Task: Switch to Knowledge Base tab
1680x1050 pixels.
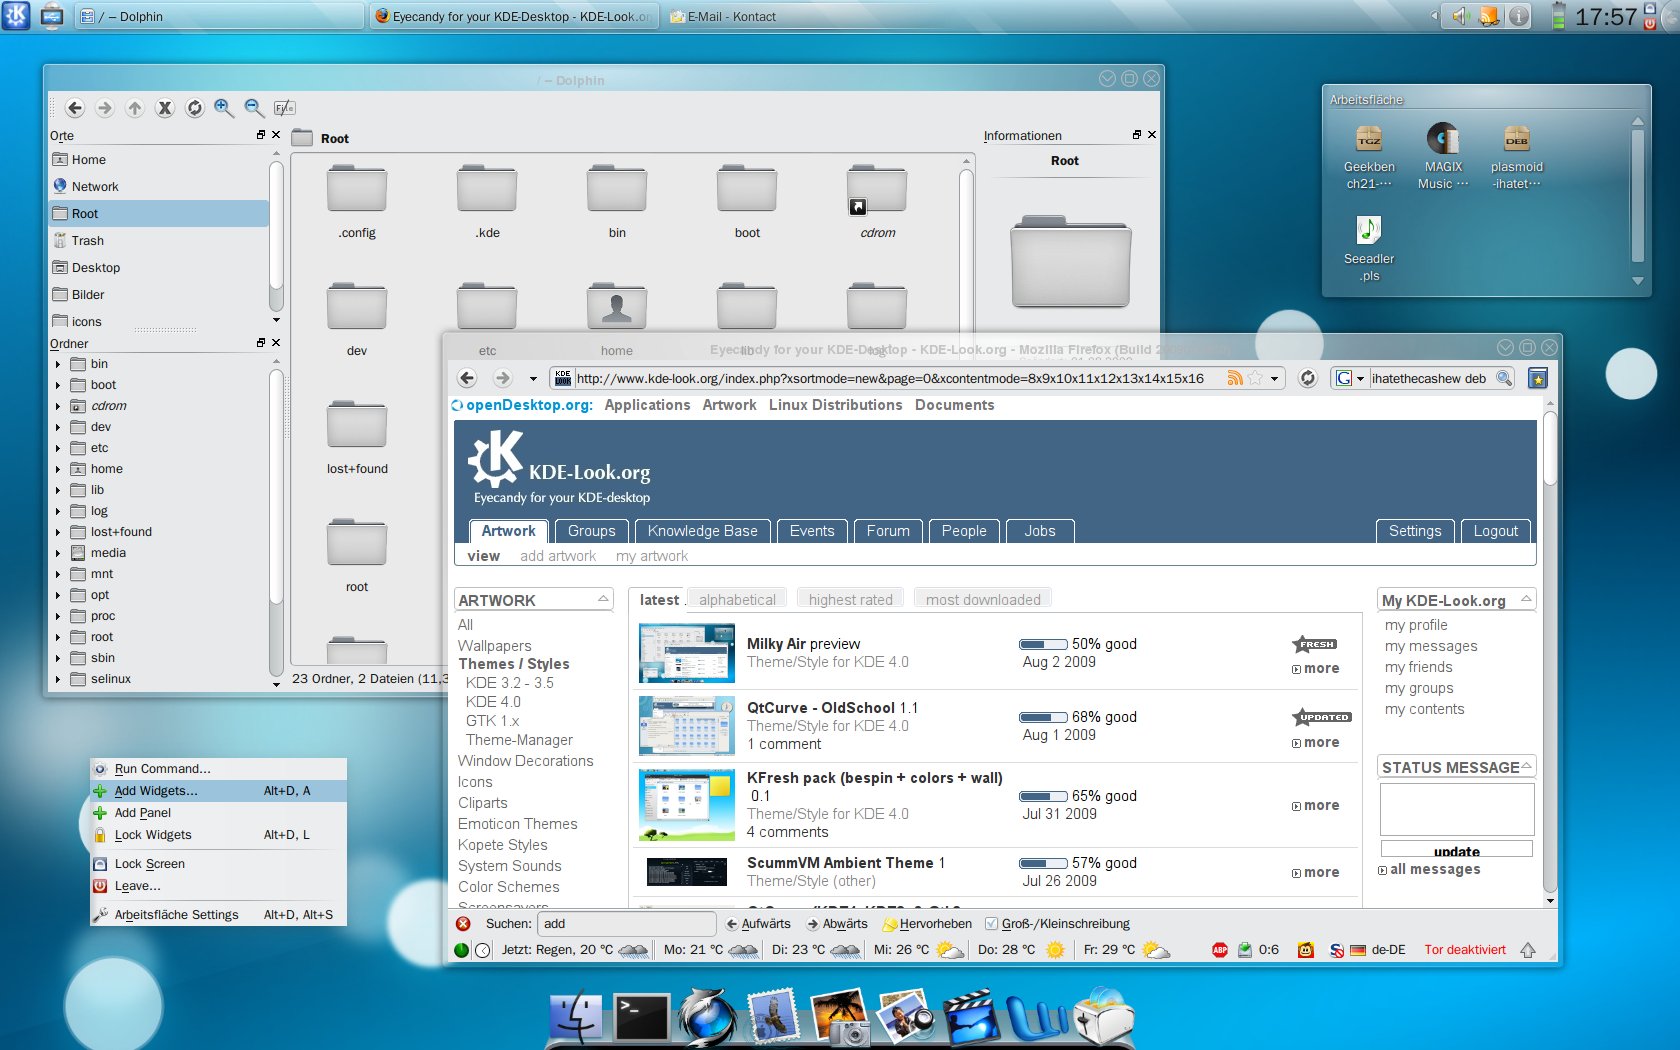Action: point(702,531)
